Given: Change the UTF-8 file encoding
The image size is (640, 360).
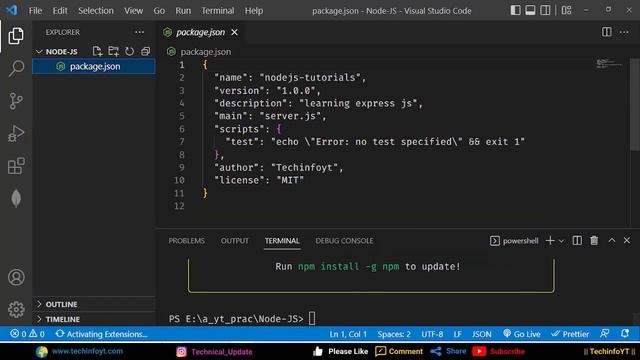Looking at the screenshot, I should 432,334.
